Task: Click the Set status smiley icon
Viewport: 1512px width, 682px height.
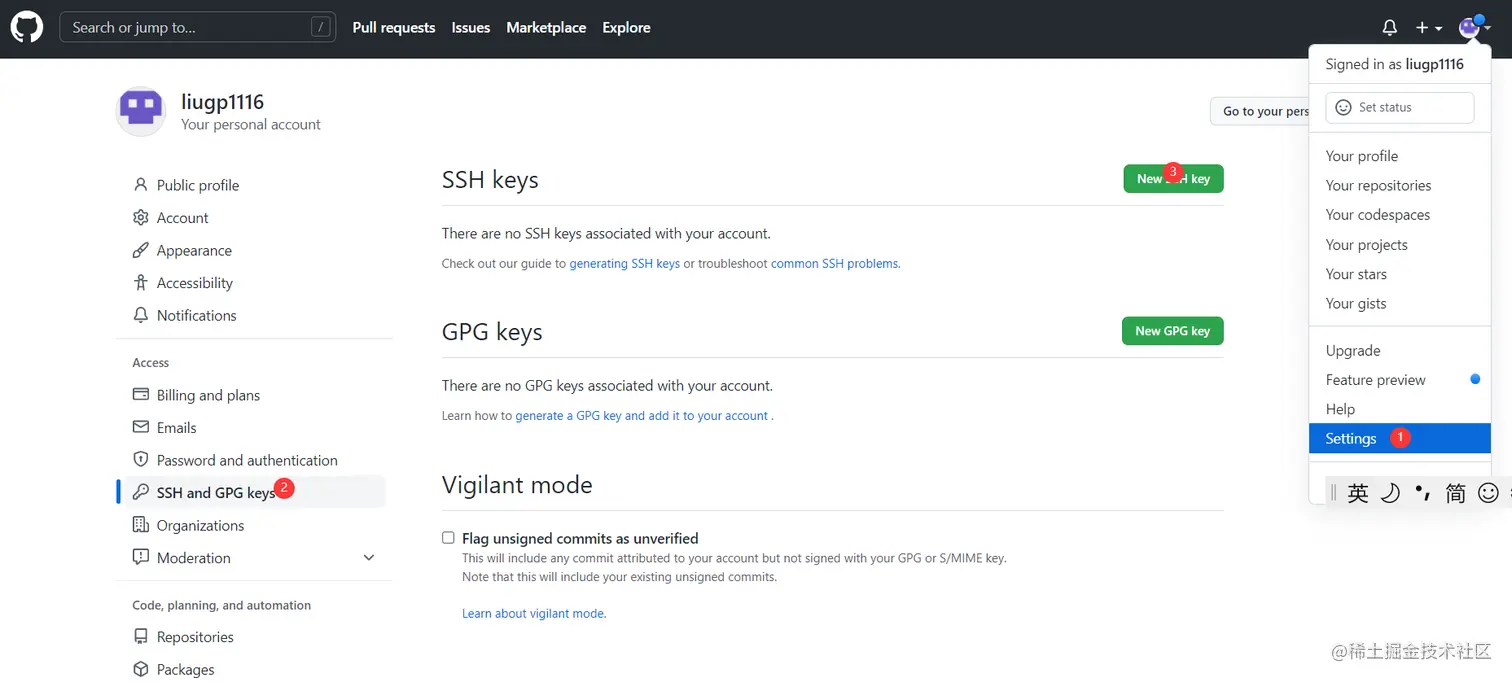Action: click(1344, 107)
